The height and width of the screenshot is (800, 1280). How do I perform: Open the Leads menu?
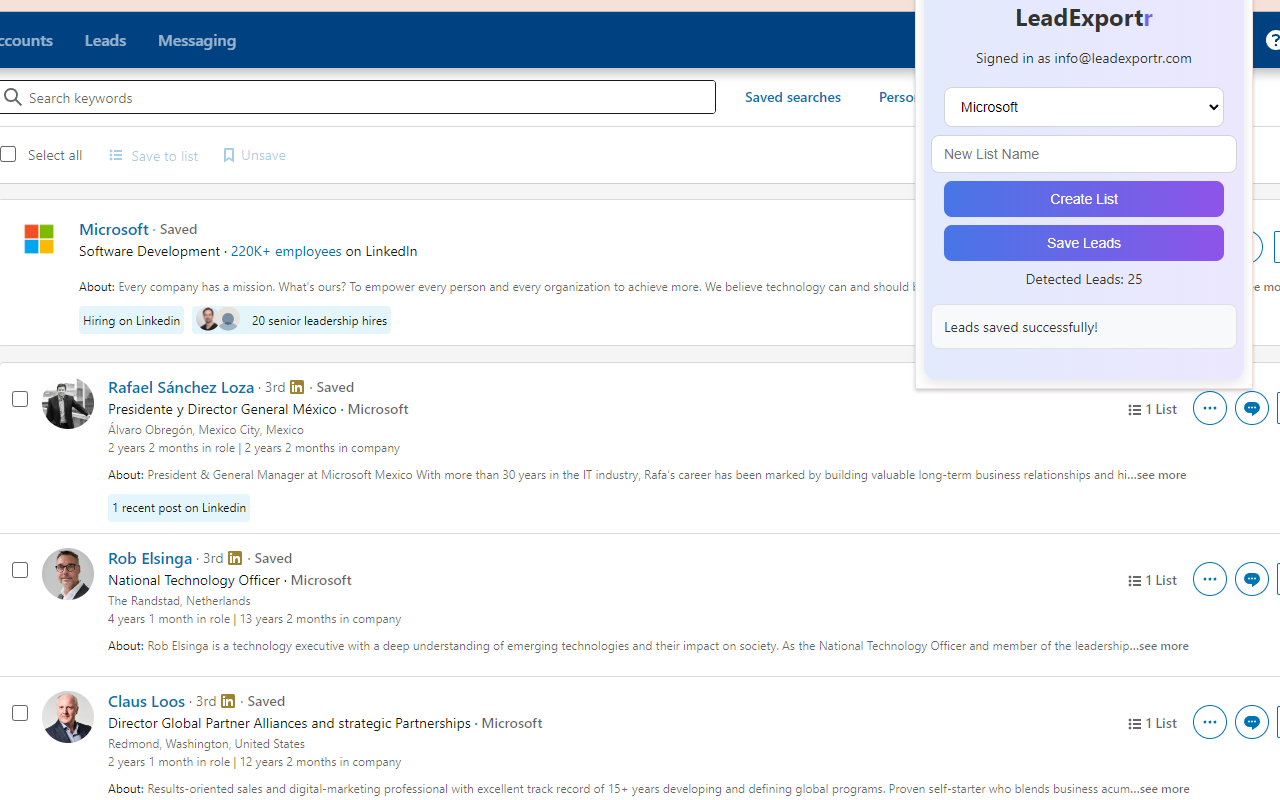pos(105,40)
